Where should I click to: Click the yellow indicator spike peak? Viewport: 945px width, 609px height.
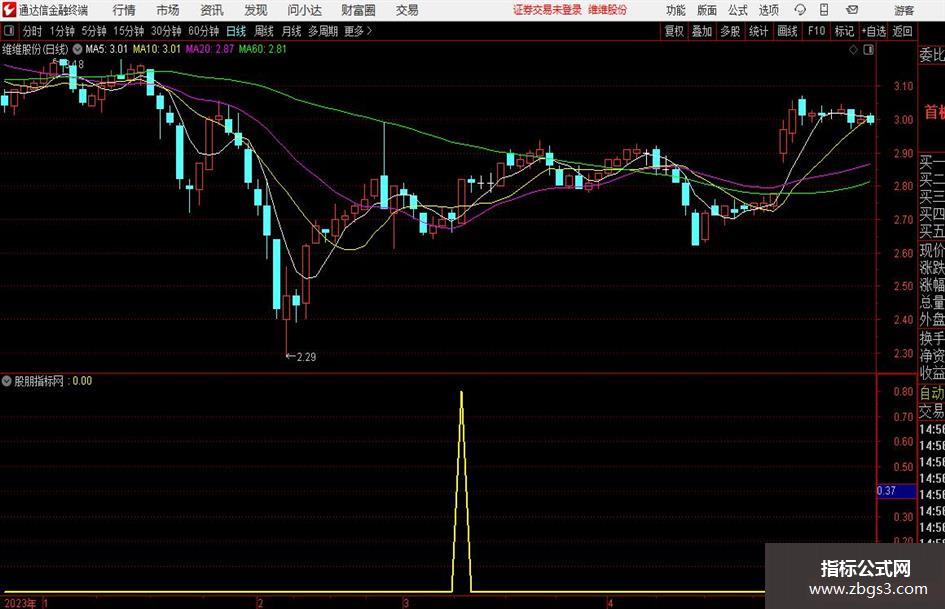click(462, 393)
